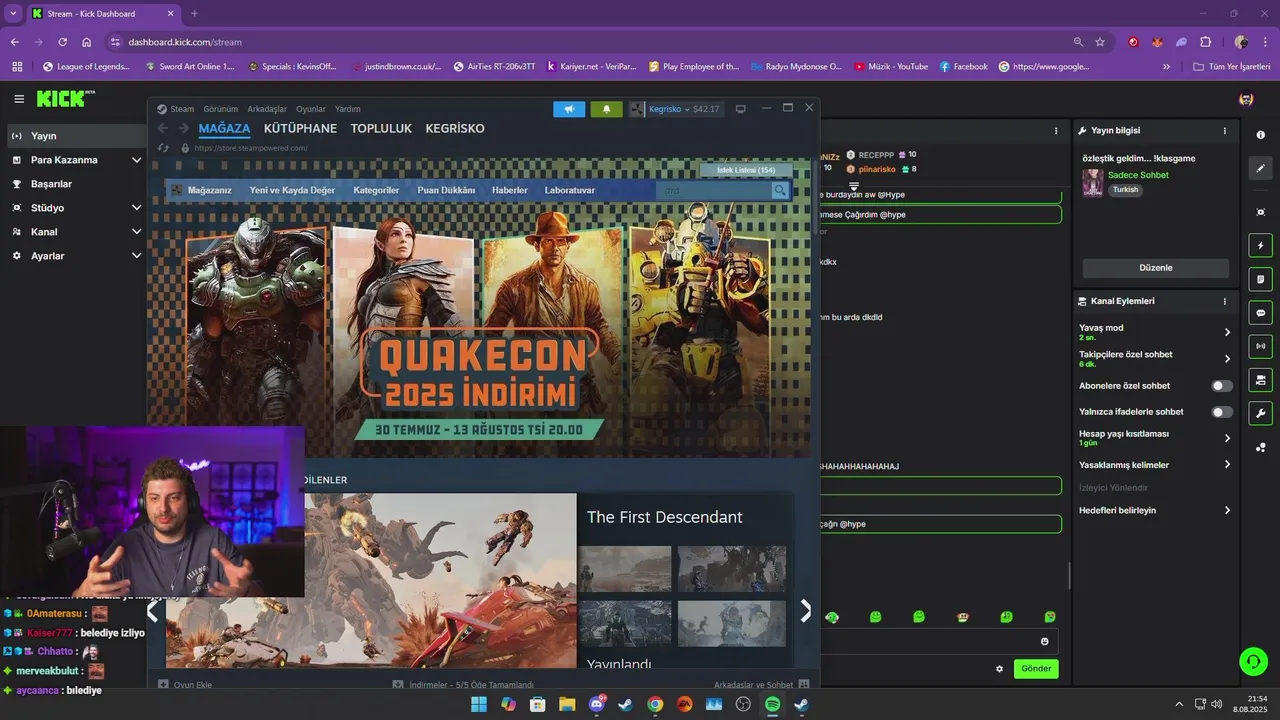Open The First Descendant title

[x=665, y=517]
